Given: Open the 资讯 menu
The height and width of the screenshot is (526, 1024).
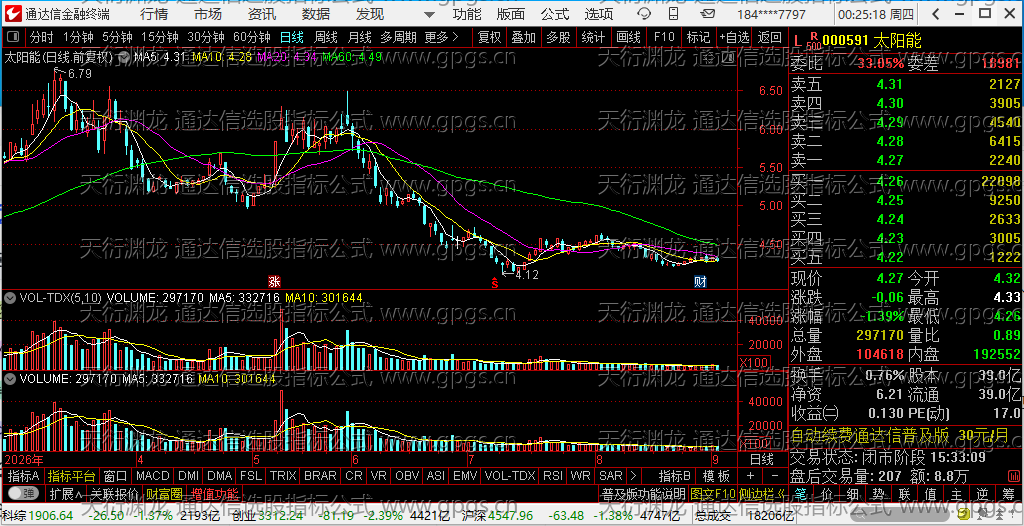Looking at the screenshot, I should pos(262,14).
